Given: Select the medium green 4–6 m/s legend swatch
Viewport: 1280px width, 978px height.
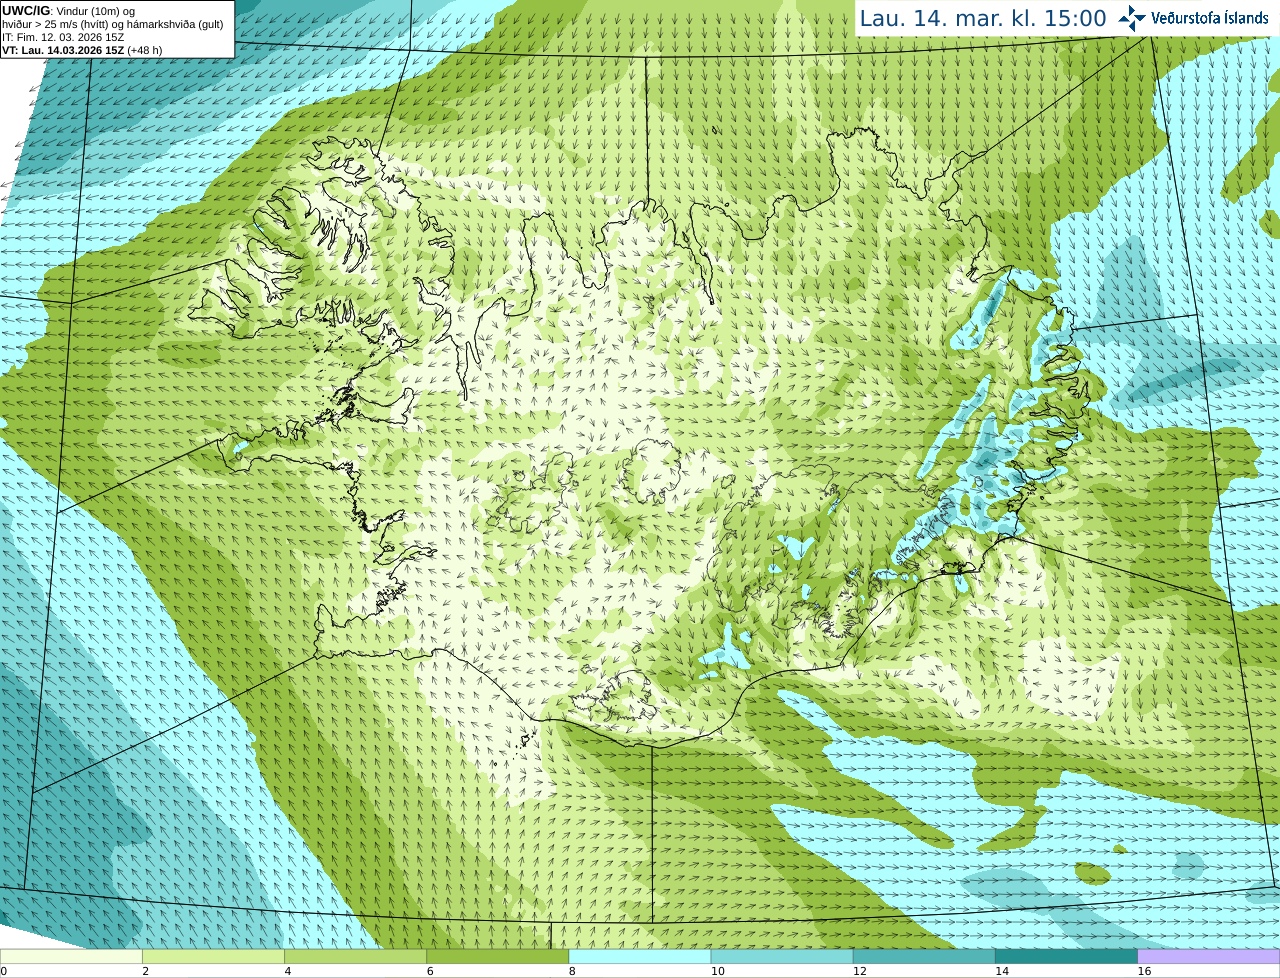Looking at the screenshot, I should (x=355, y=956).
